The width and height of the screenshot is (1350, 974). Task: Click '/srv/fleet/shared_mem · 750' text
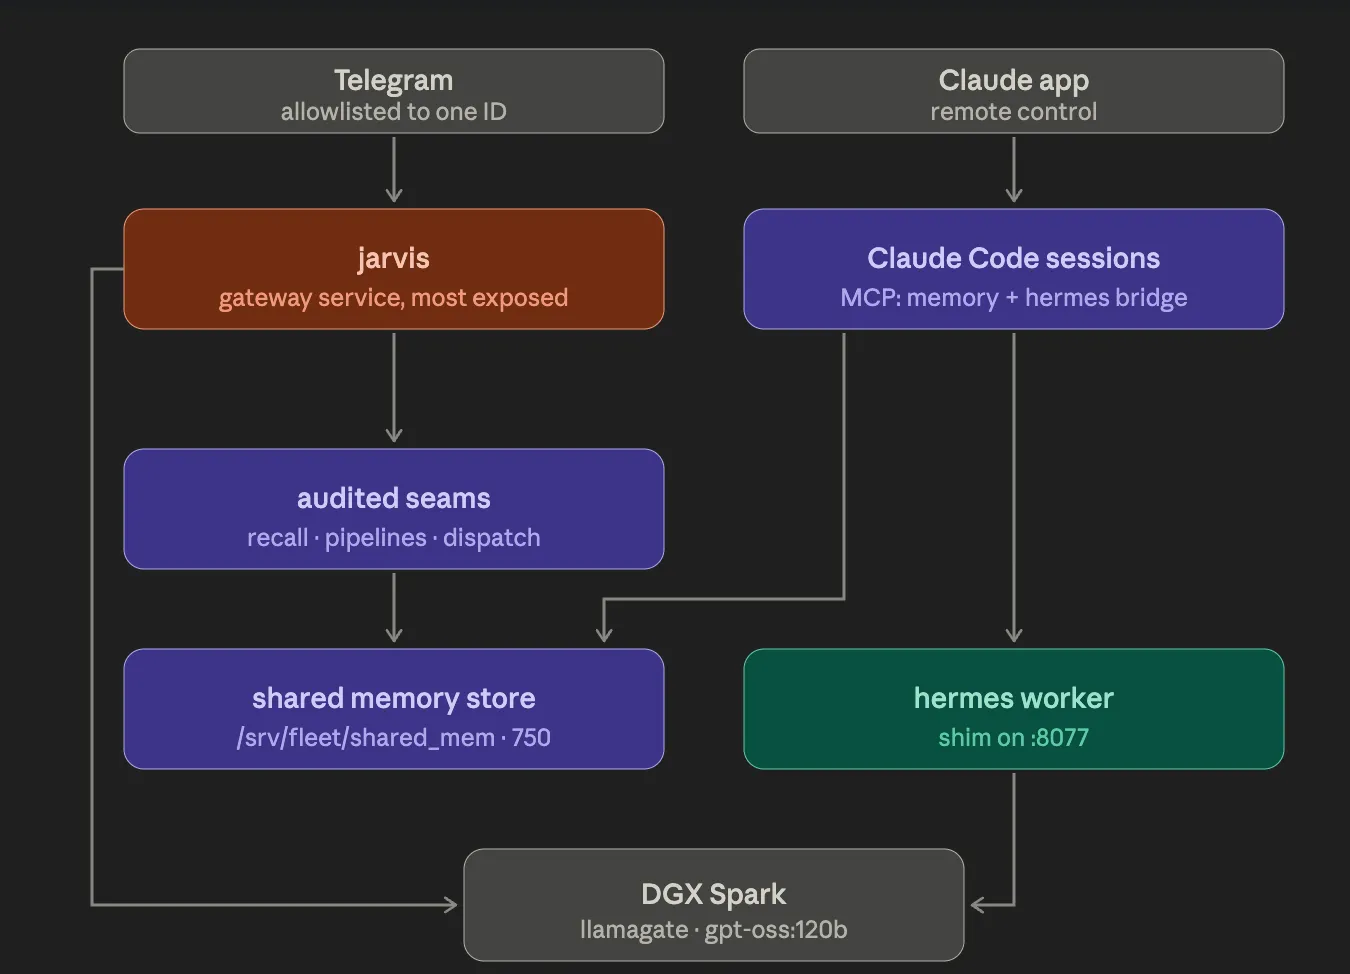(394, 738)
